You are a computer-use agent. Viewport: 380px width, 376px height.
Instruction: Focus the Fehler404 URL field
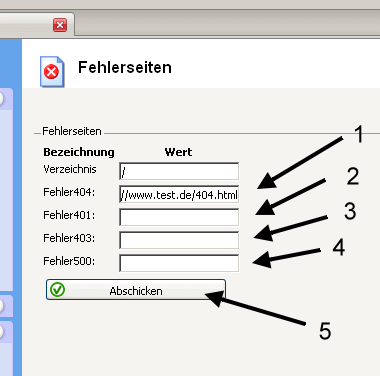coord(179,194)
